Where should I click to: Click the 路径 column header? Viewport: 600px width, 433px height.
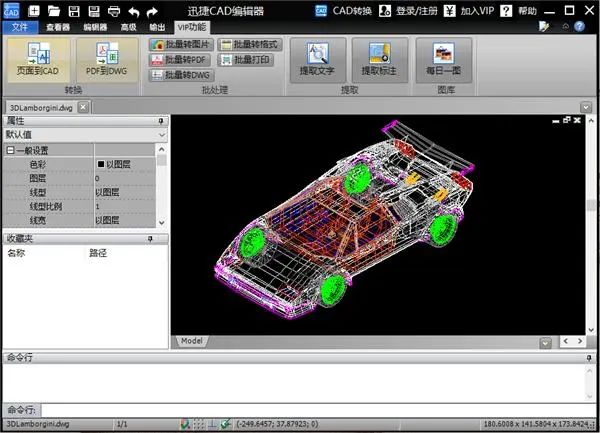pyautogui.click(x=98, y=253)
